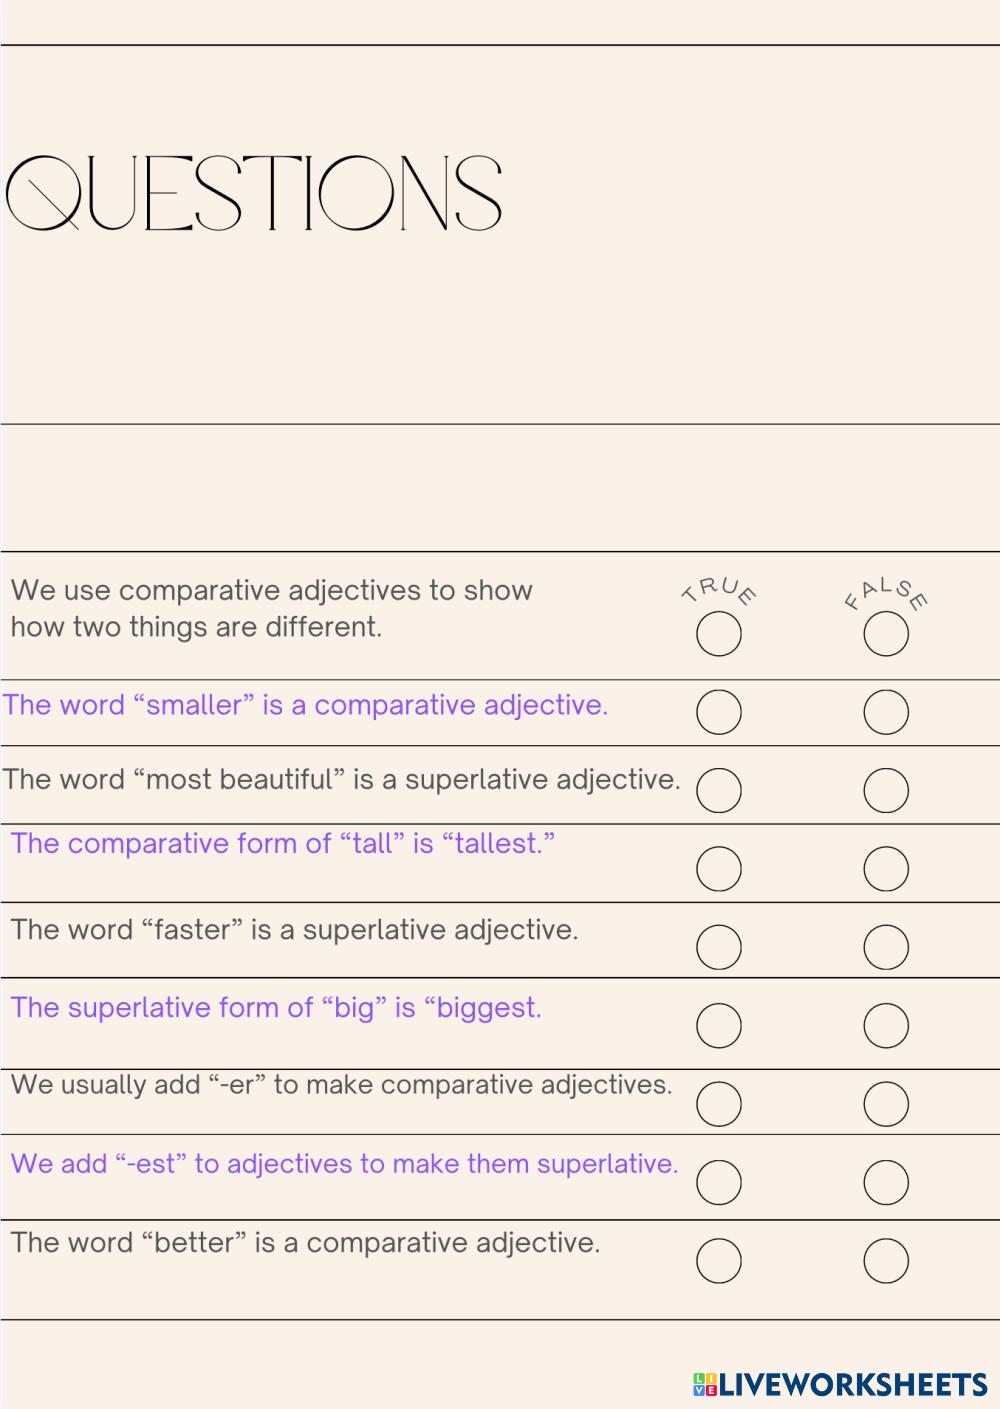The width and height of the screenshot is (1000, 1409).
Task: Choose True for "better" is comparative
Action: click(718, 1260)
